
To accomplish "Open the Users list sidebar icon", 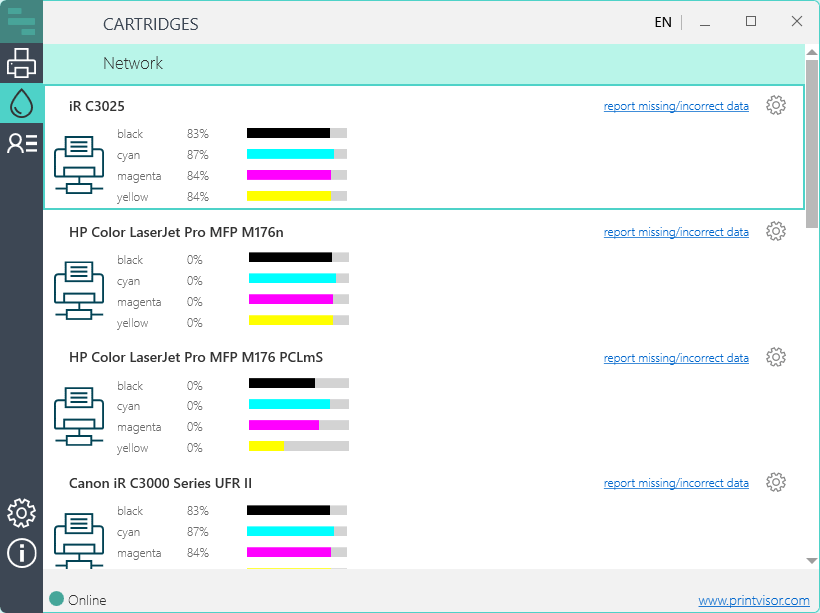I will click(21, 143).
